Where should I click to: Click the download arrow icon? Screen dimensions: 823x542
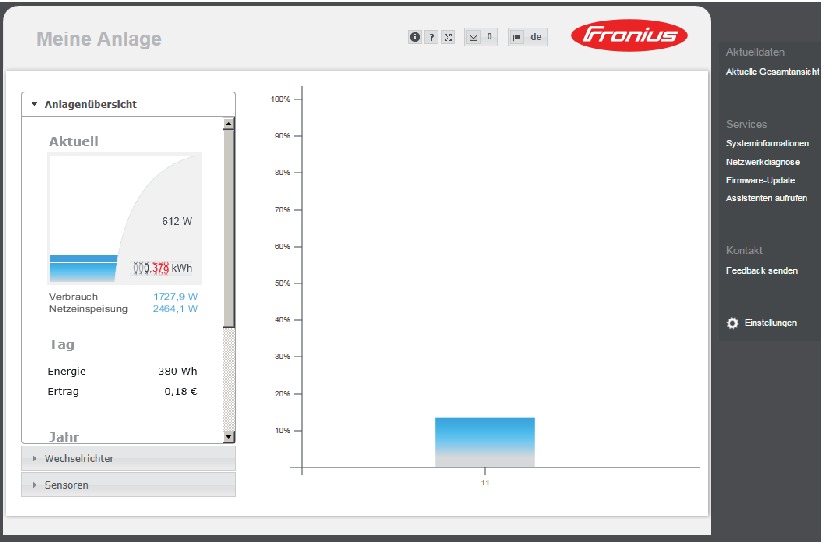click(x=474, y=37)
